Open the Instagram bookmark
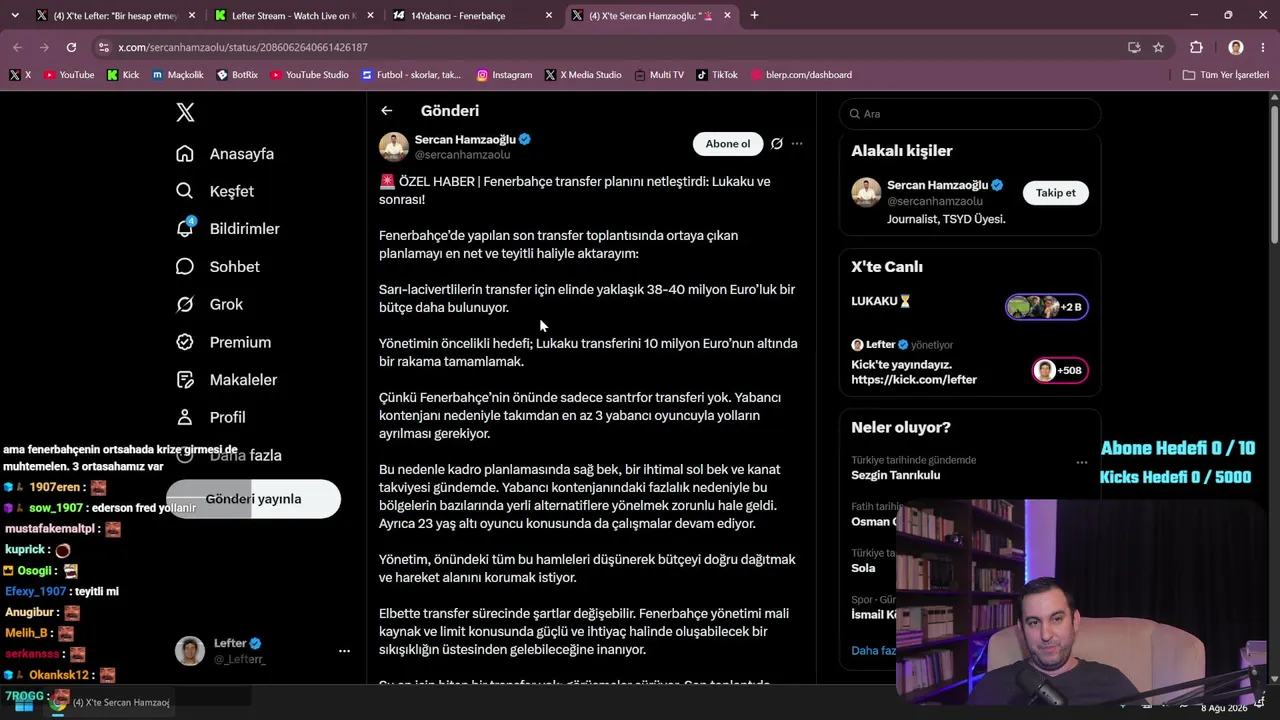This screenshot has width=1280, height=720. [504, 75]
